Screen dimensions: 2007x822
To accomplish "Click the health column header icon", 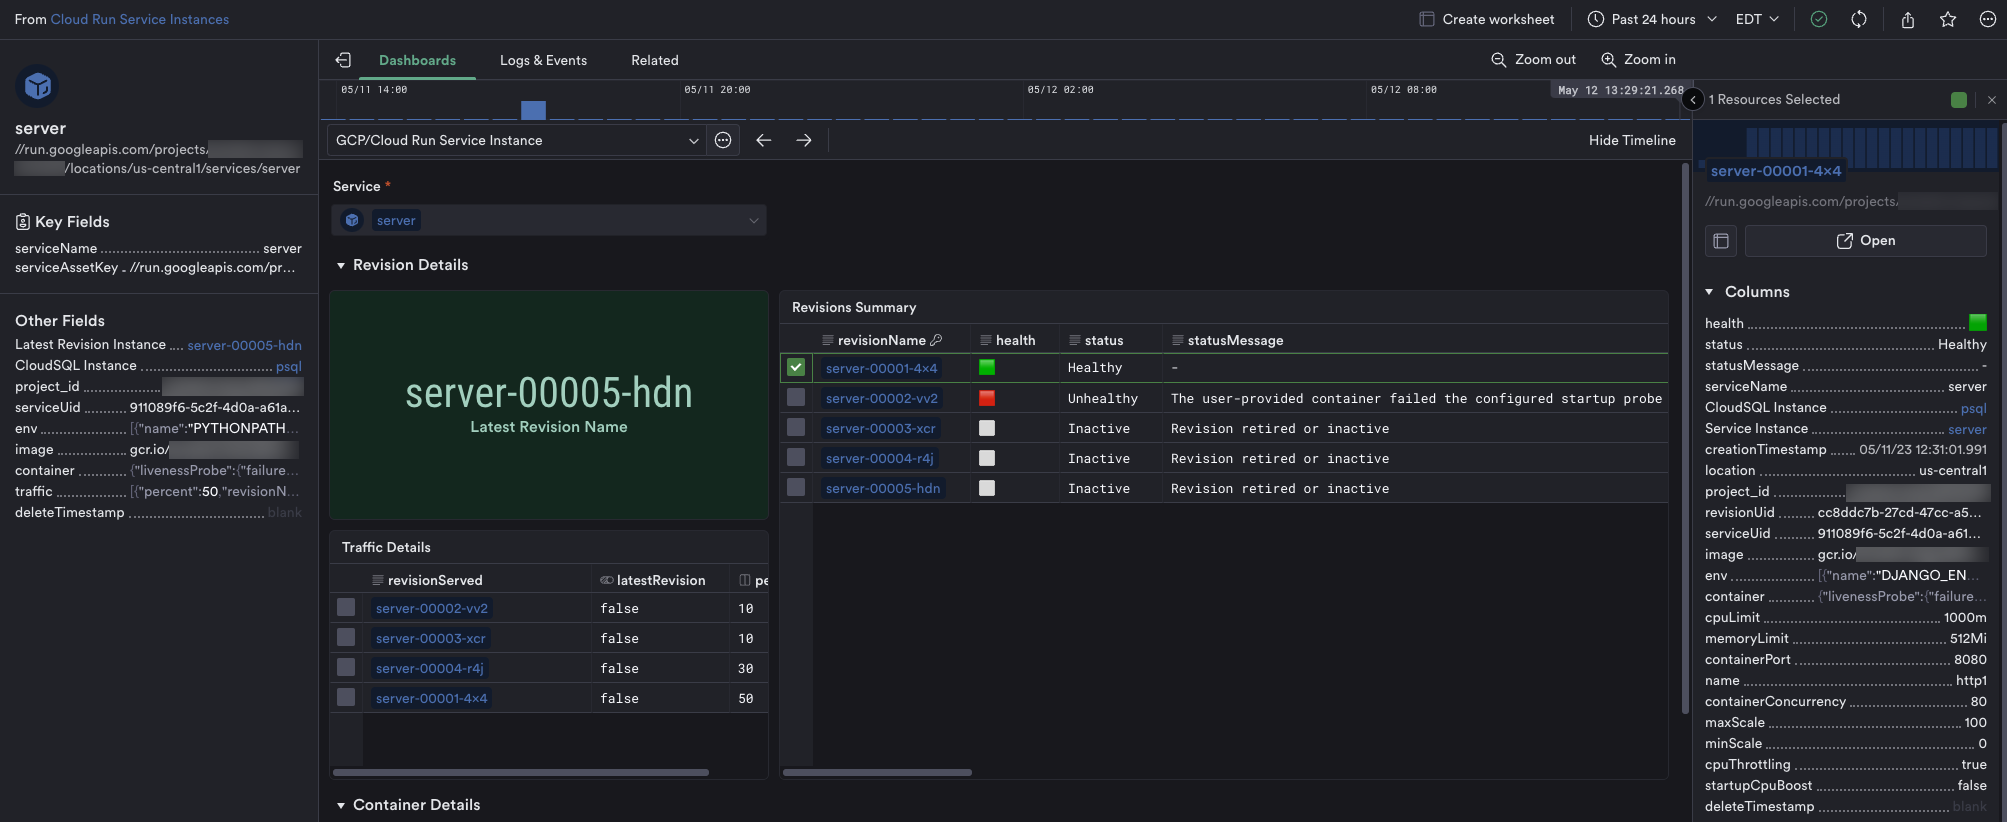I will point(986,340).
